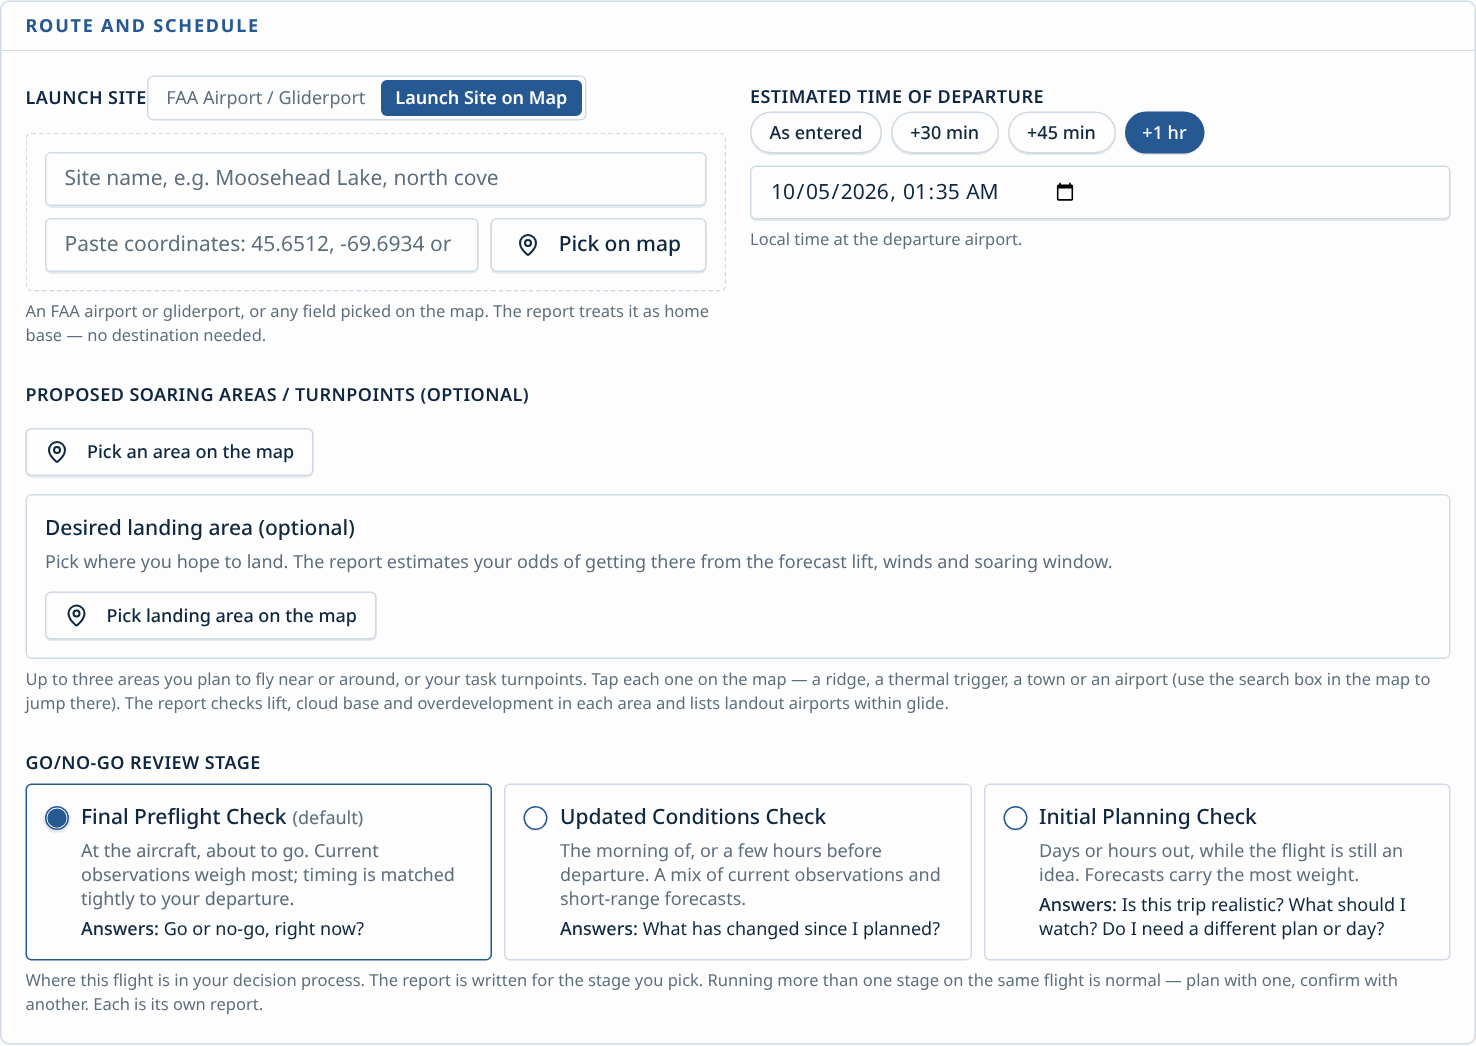The height and width of the screenshot is (1046, 1476).
Task: Click the Local time at the departure airport note
Action: pyautogui.click(x=886, y=240)
